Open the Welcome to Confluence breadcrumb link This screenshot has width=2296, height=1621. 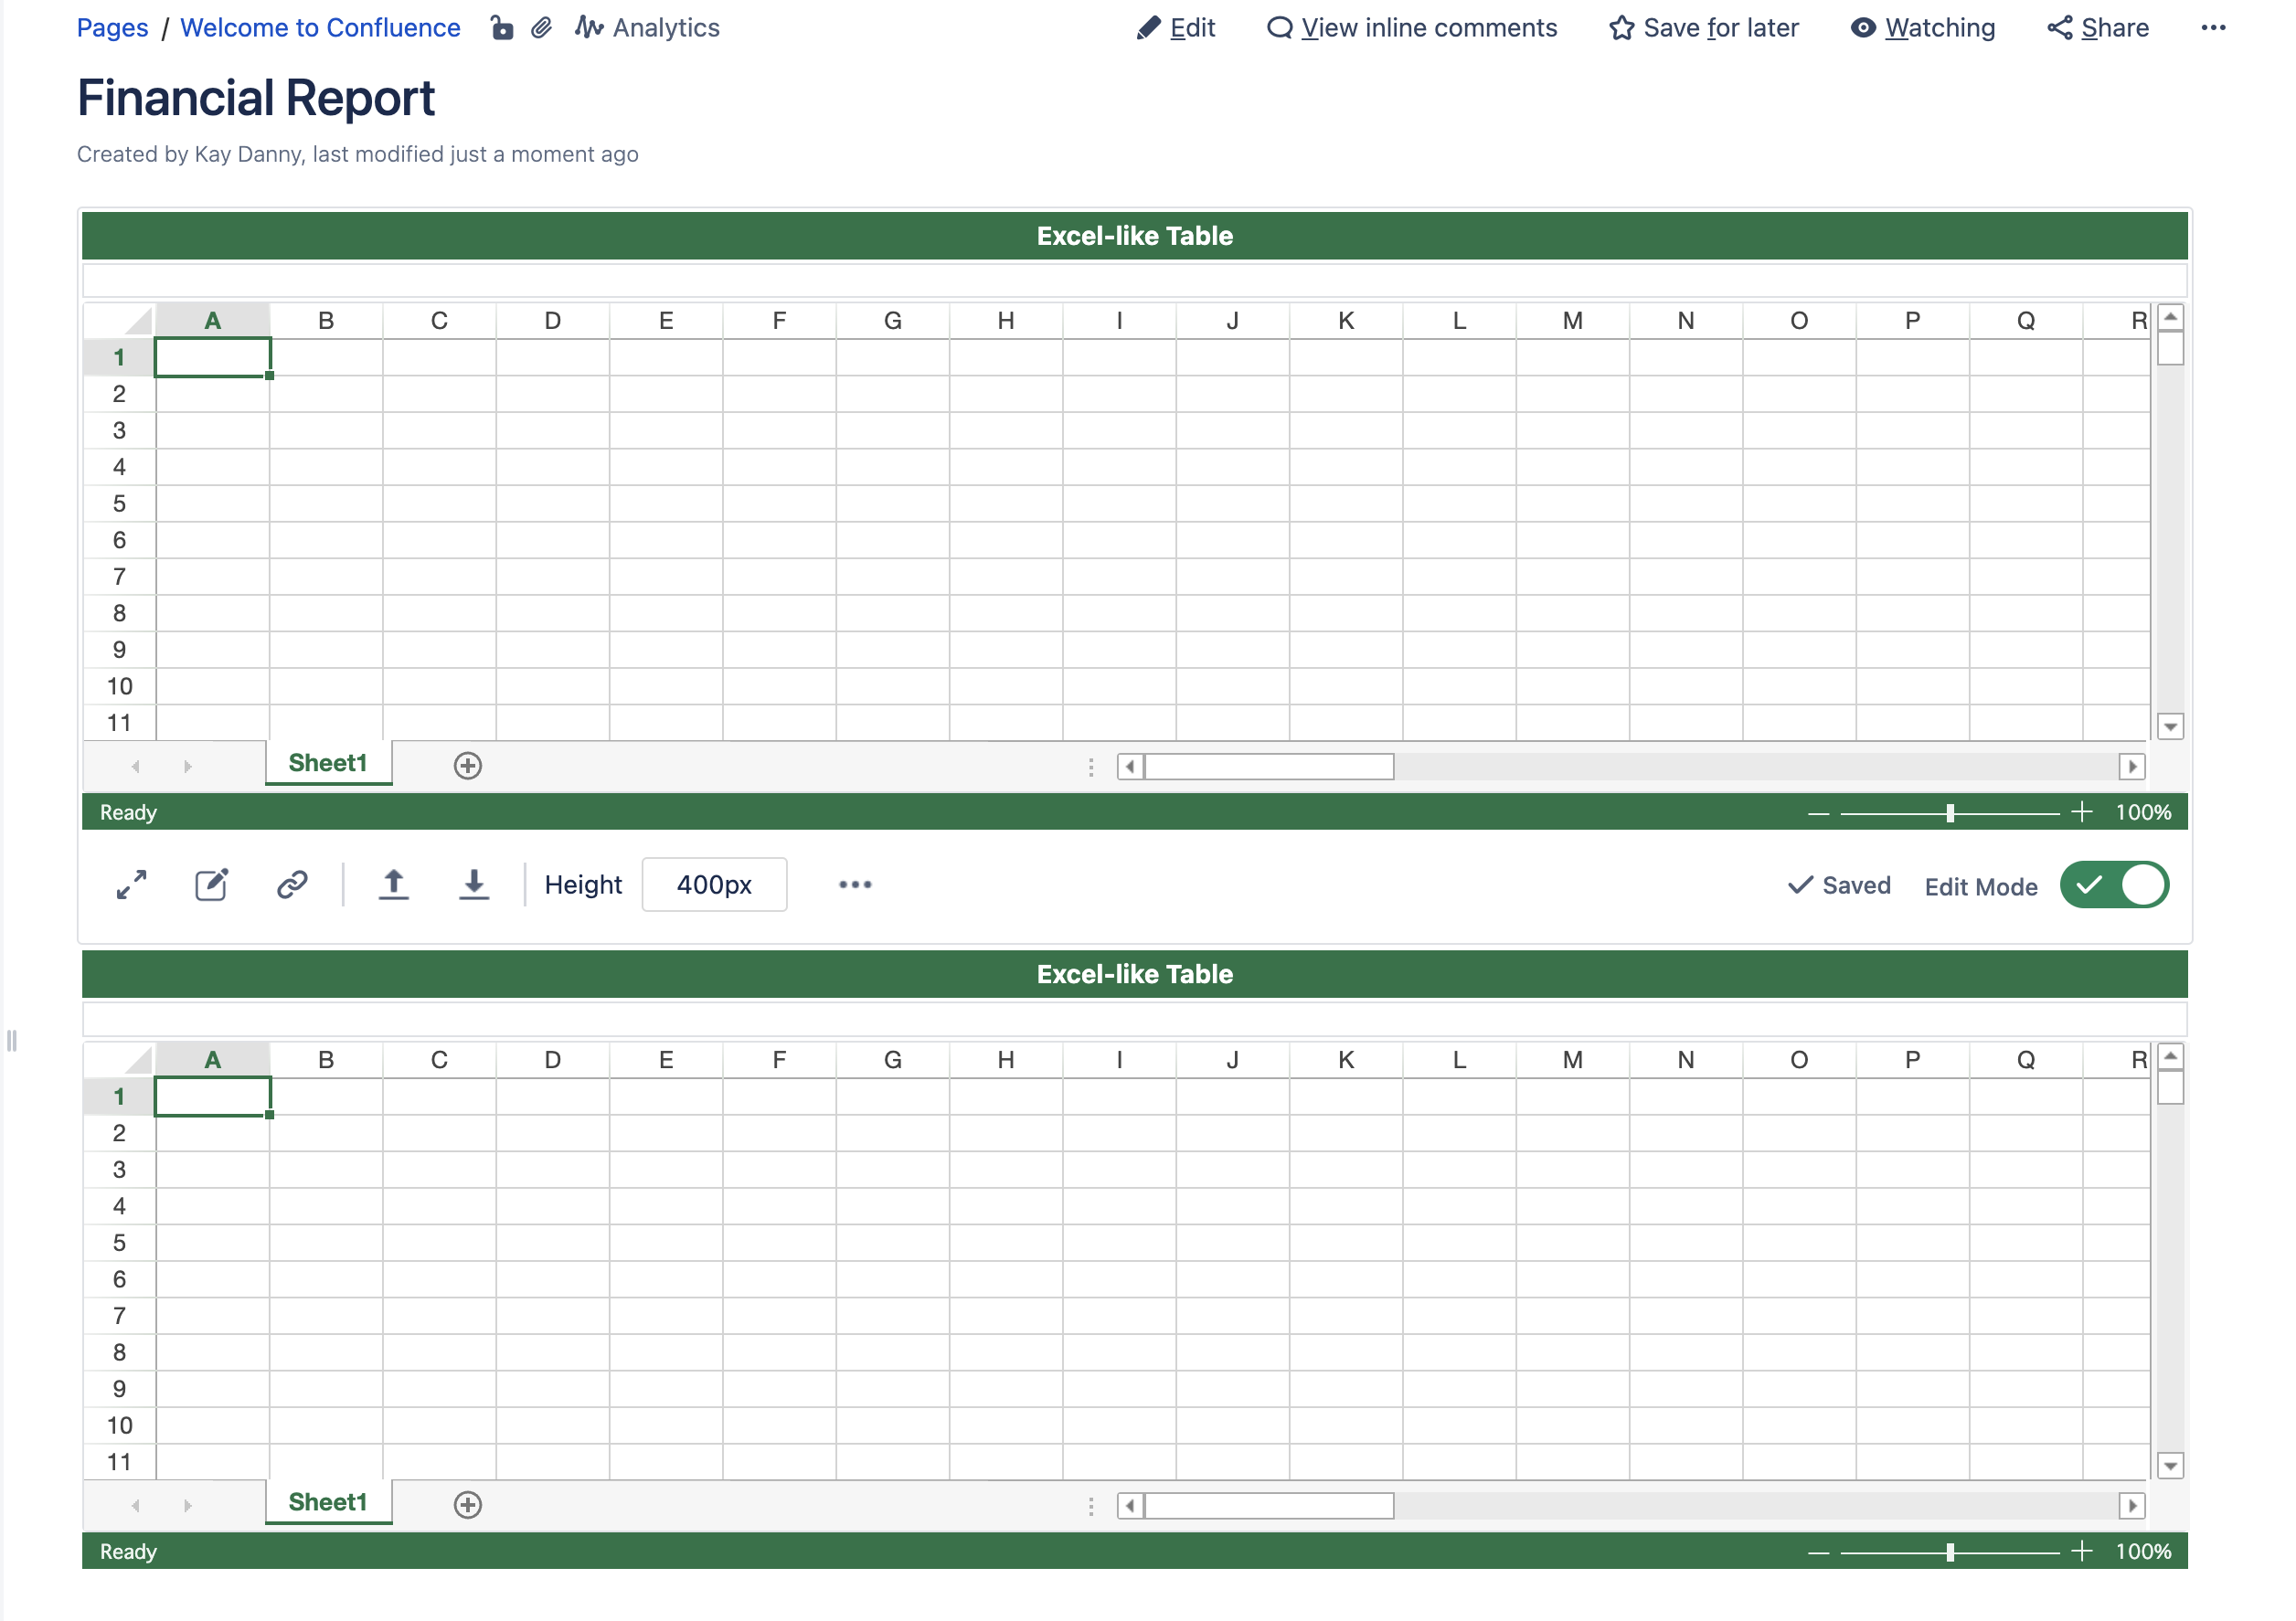tap(320, 28)
